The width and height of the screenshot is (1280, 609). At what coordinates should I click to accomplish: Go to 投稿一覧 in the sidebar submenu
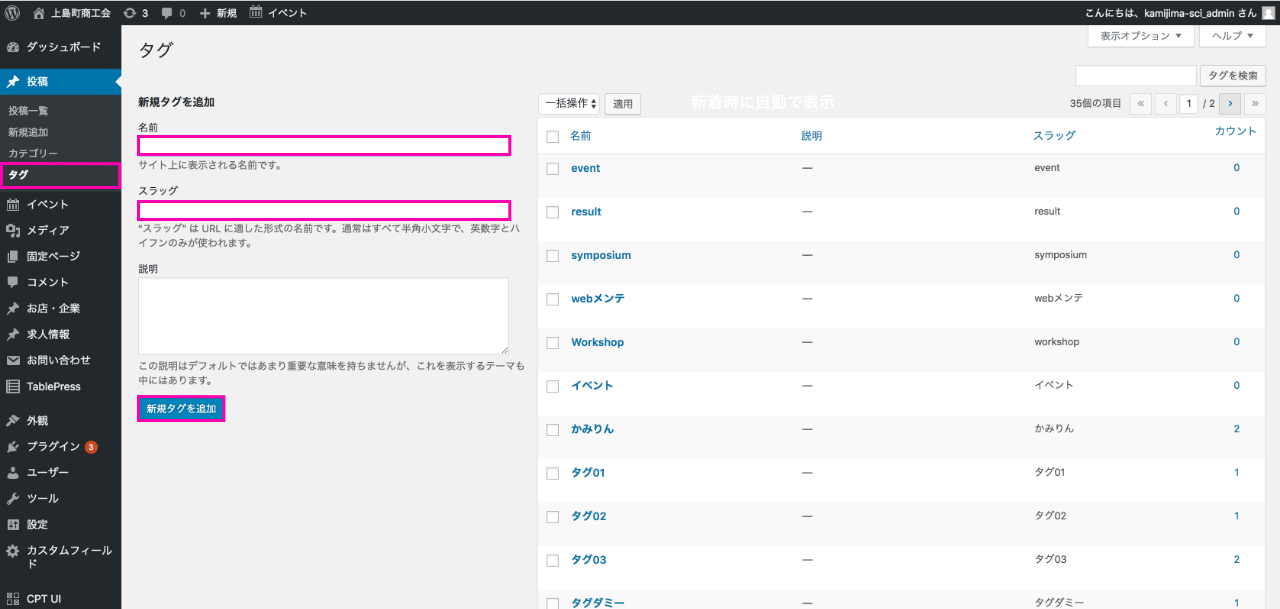[x=28, y=111]
